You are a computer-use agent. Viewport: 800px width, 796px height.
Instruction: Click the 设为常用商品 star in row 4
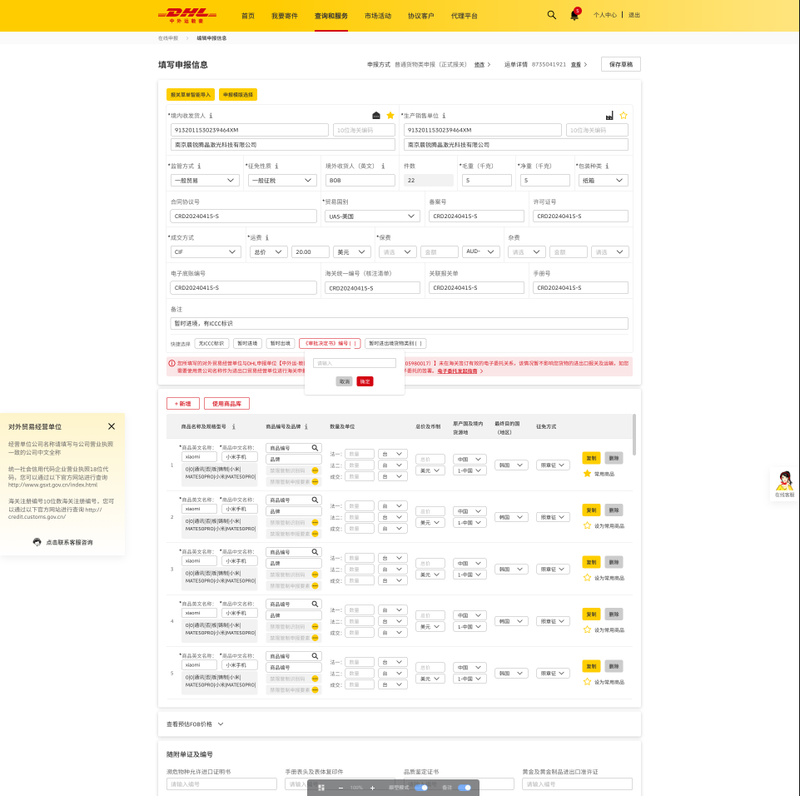point(587,630)
